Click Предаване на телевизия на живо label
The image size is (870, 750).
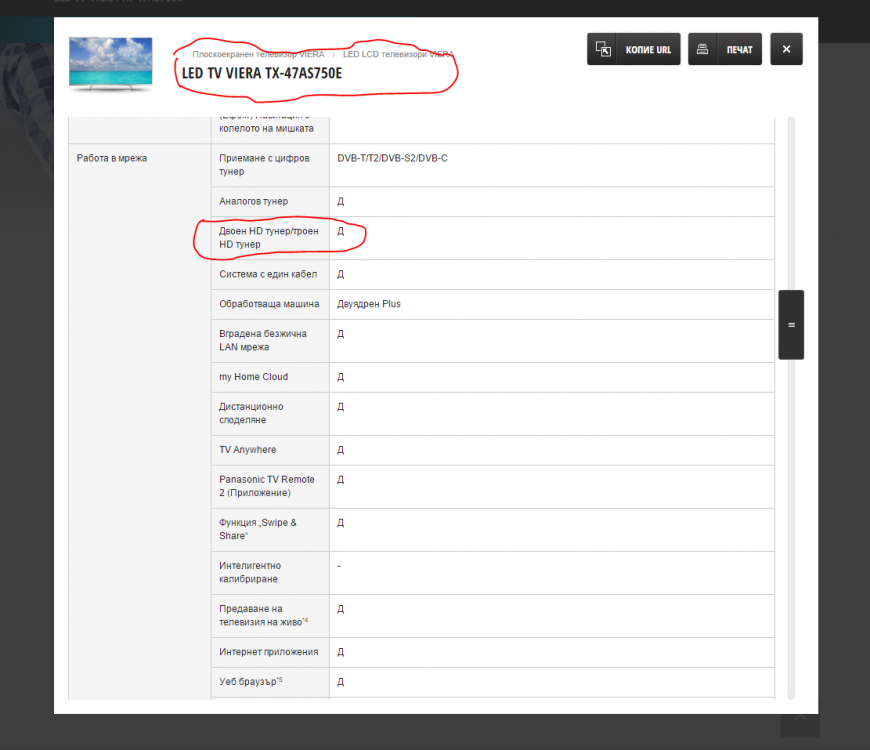tap(264, 616)
